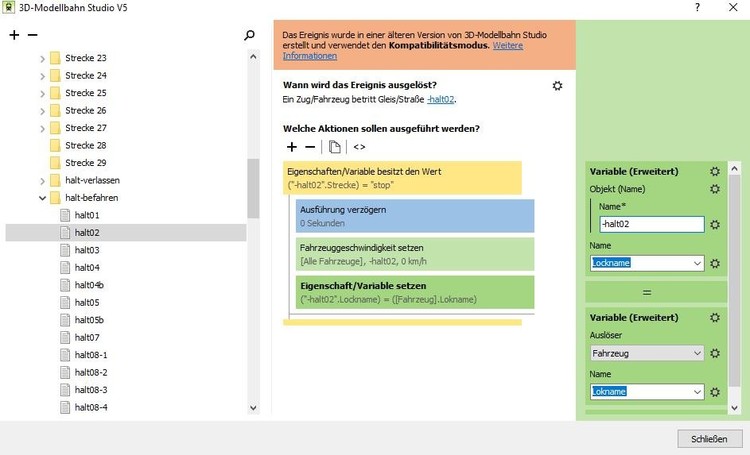The width and height of the screenshot is (750, 455).
Task: Select the 'Ausführung verzögern' action block
Action: pos(414,215)
